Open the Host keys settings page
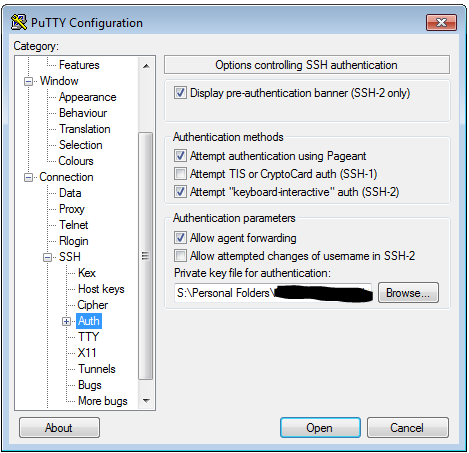 coord(101,289)
